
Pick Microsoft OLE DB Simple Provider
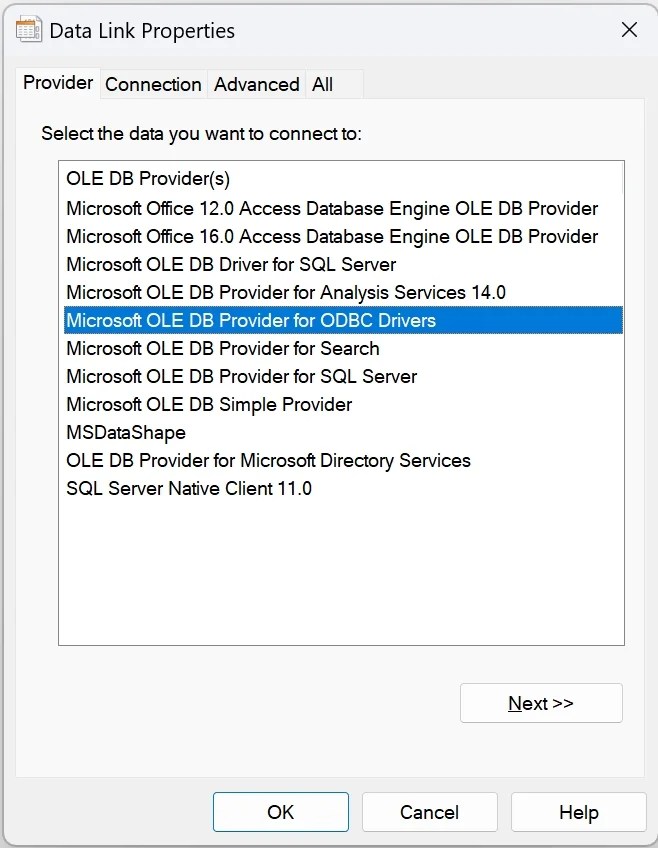click(x=209, y=405)
